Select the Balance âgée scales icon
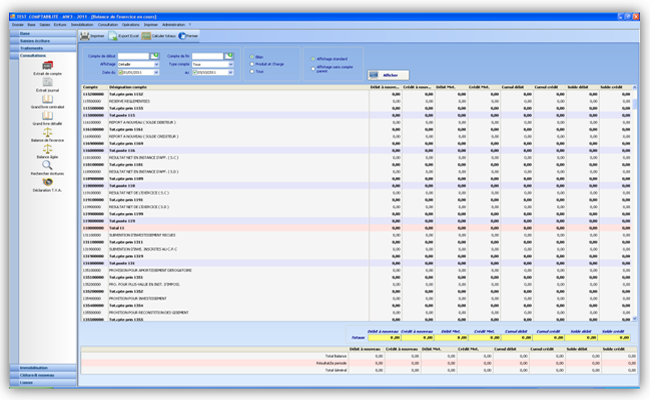This screenshot has height=400, width=650. click(x=47, y=149)
